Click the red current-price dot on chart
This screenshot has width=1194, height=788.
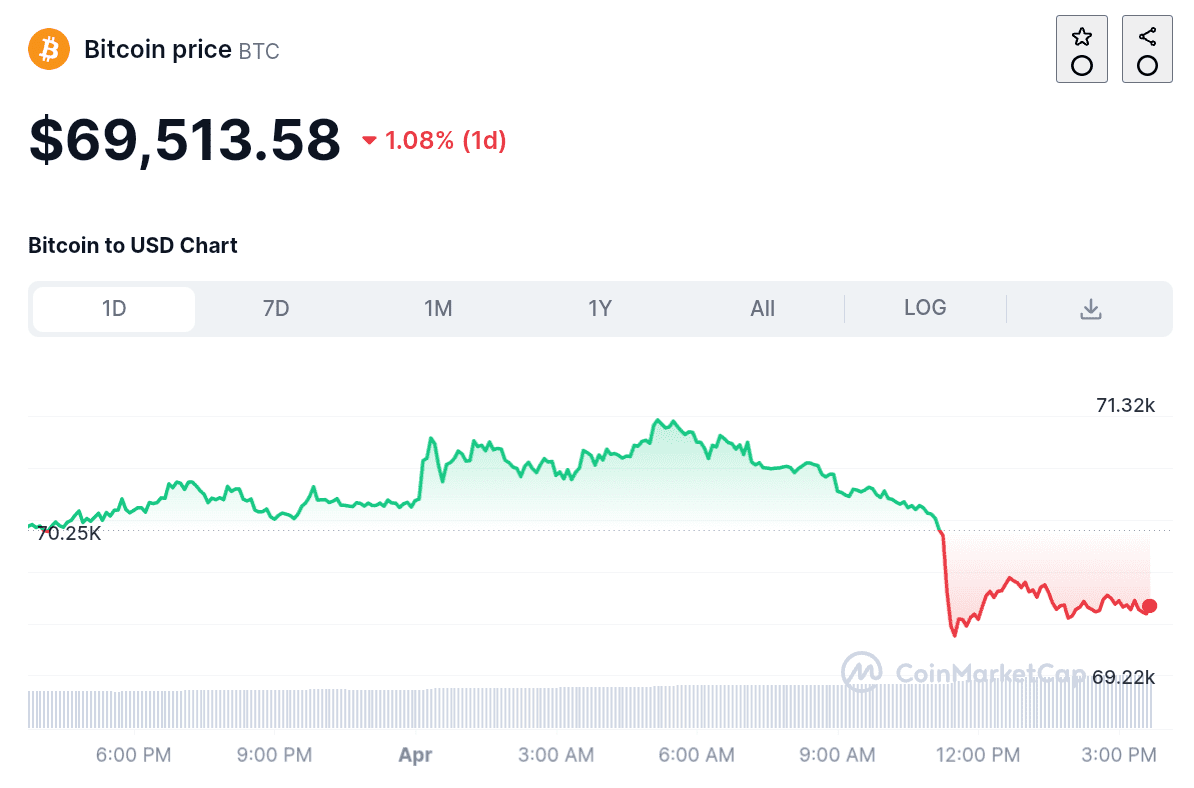tap(1150, 606)
